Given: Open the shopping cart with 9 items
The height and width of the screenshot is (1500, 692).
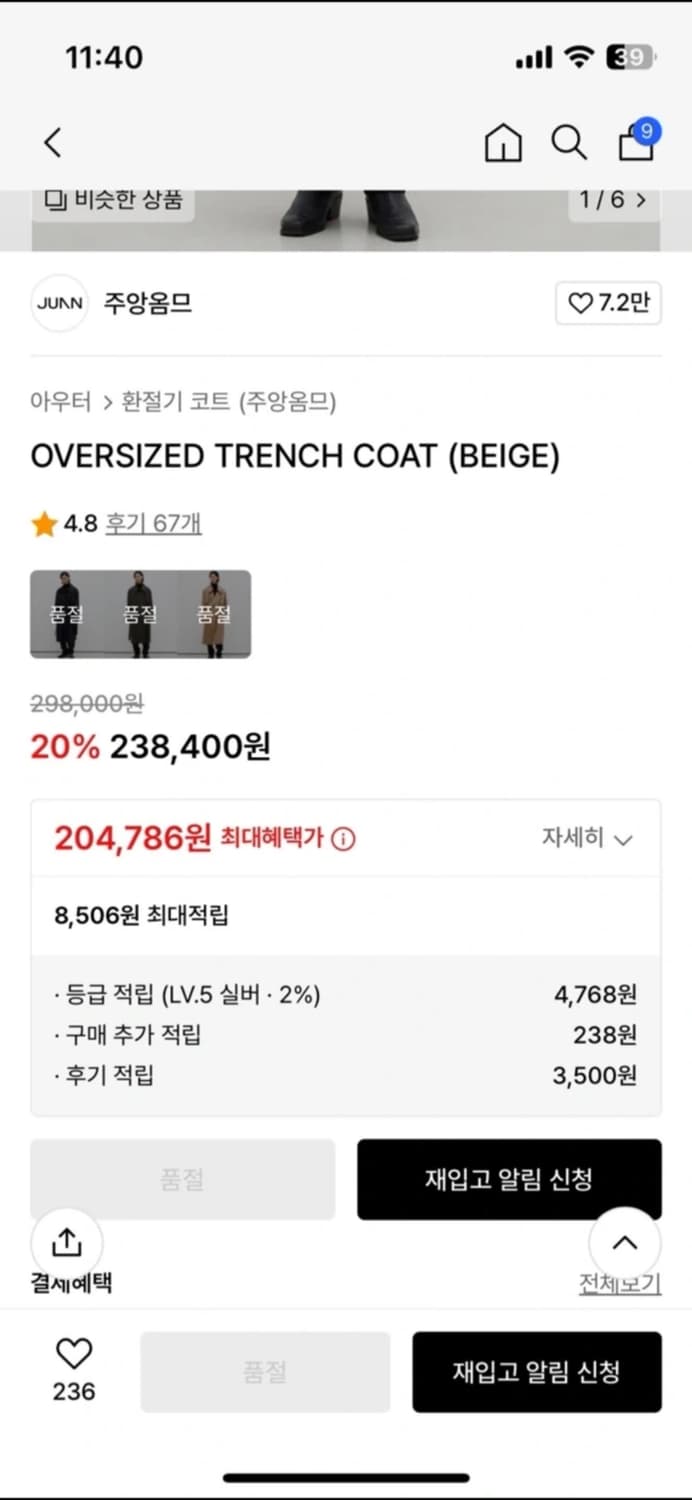Looking at the screenshot, I should pos(634,143).
